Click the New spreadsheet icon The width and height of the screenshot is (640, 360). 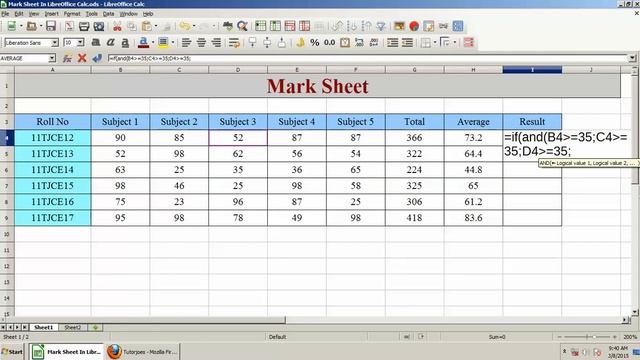11,27
